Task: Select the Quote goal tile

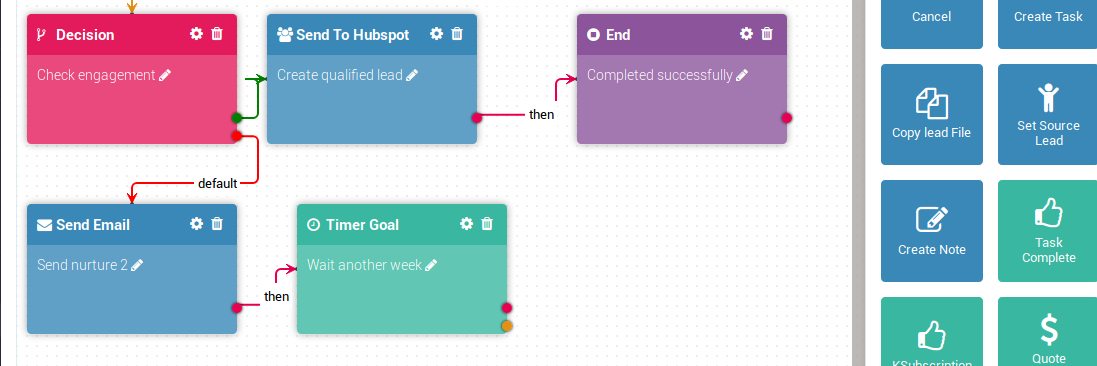Action: pyautogui.click(x=1048, y=332)
